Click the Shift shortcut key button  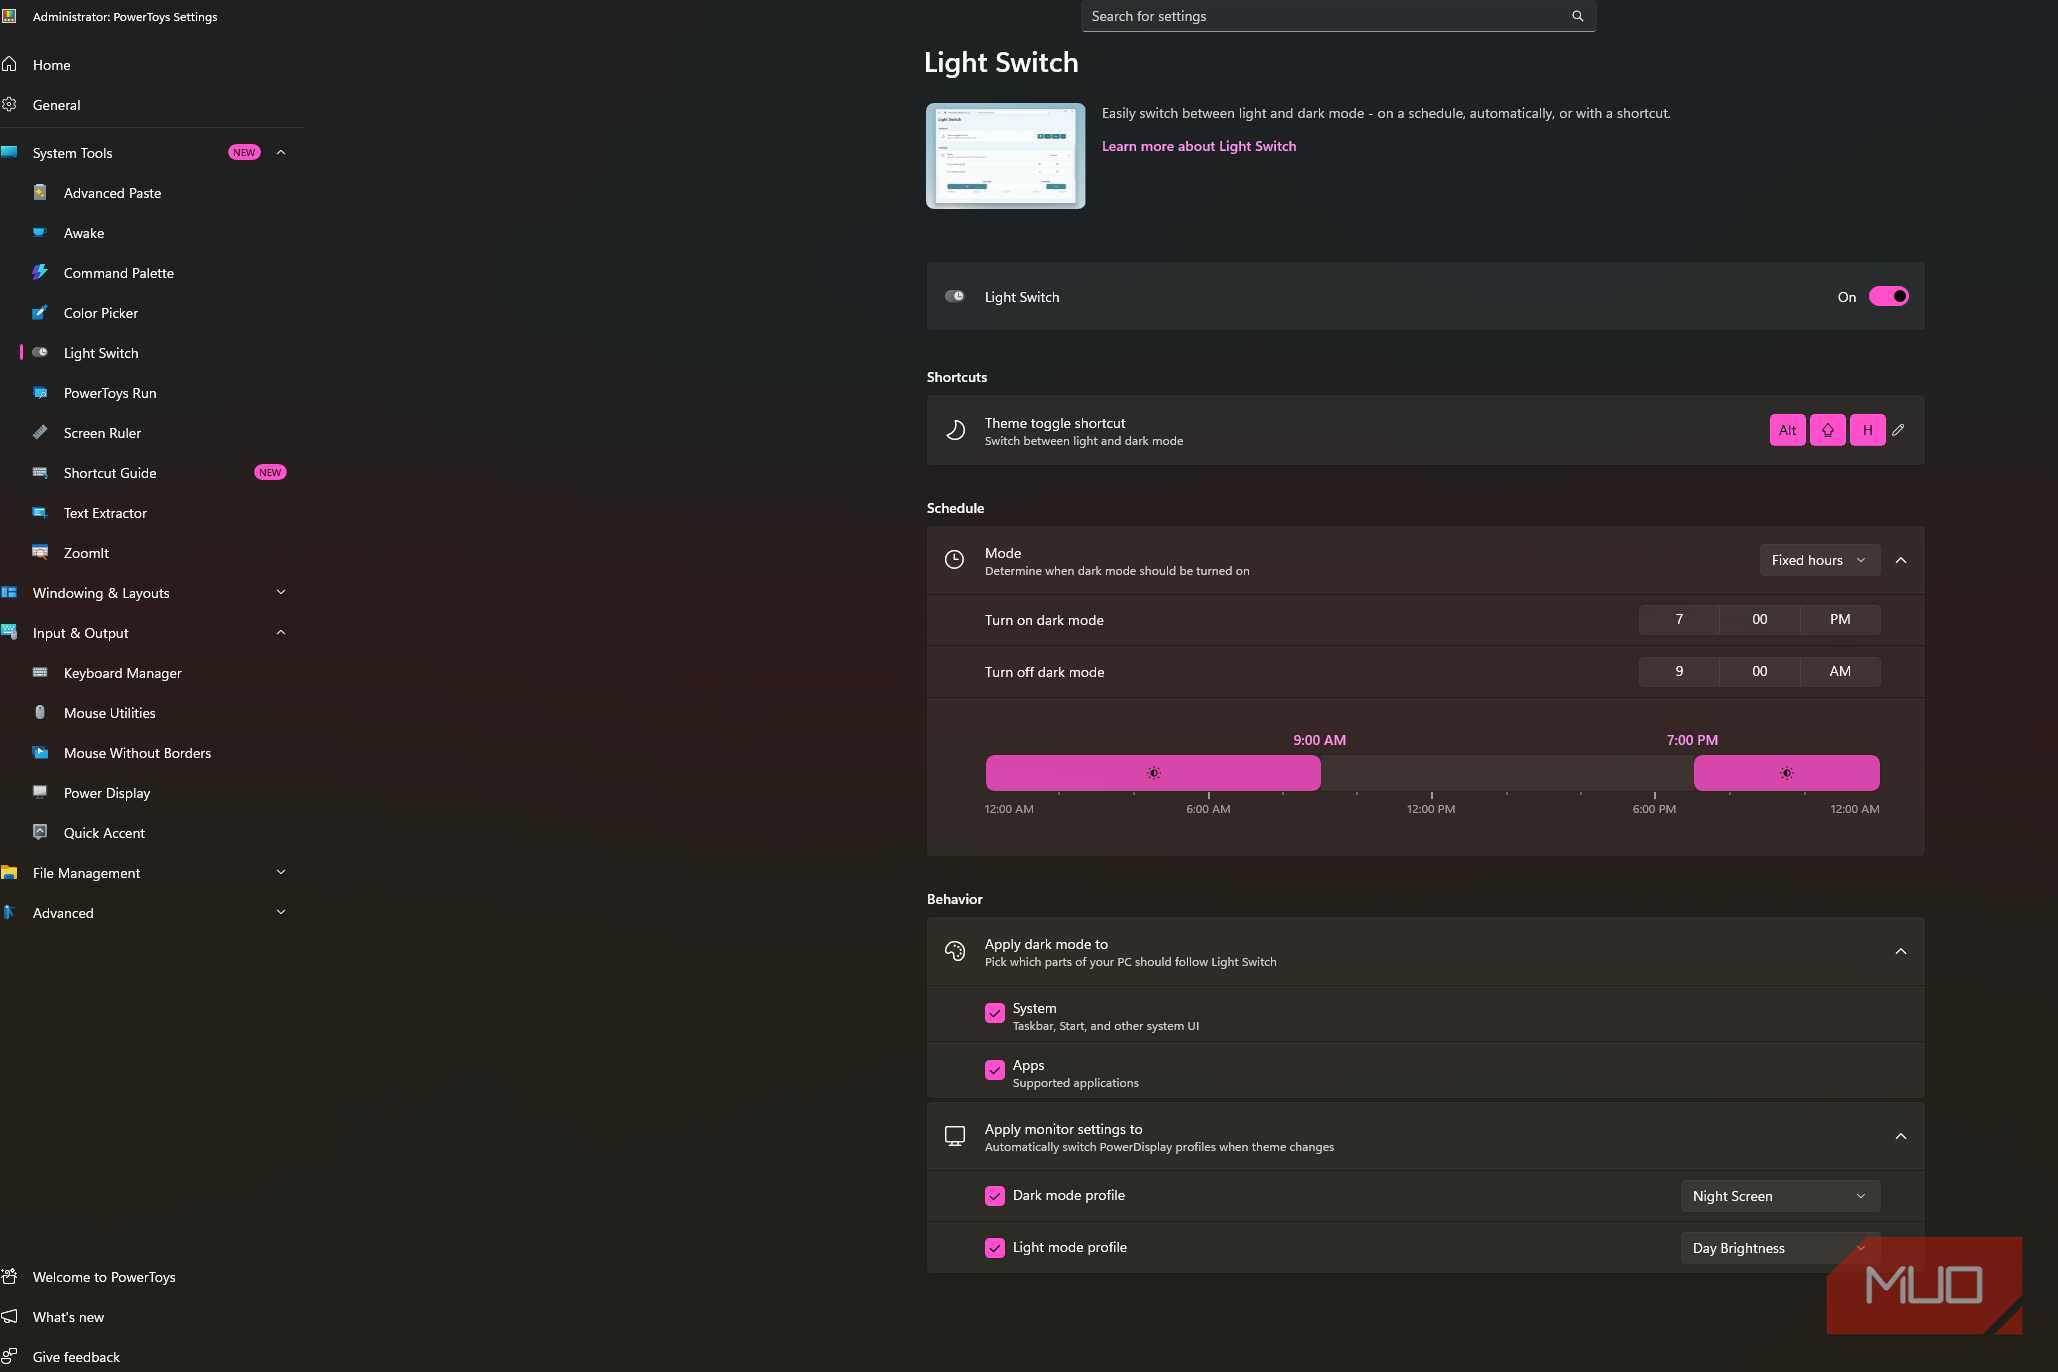point(1828,430)
